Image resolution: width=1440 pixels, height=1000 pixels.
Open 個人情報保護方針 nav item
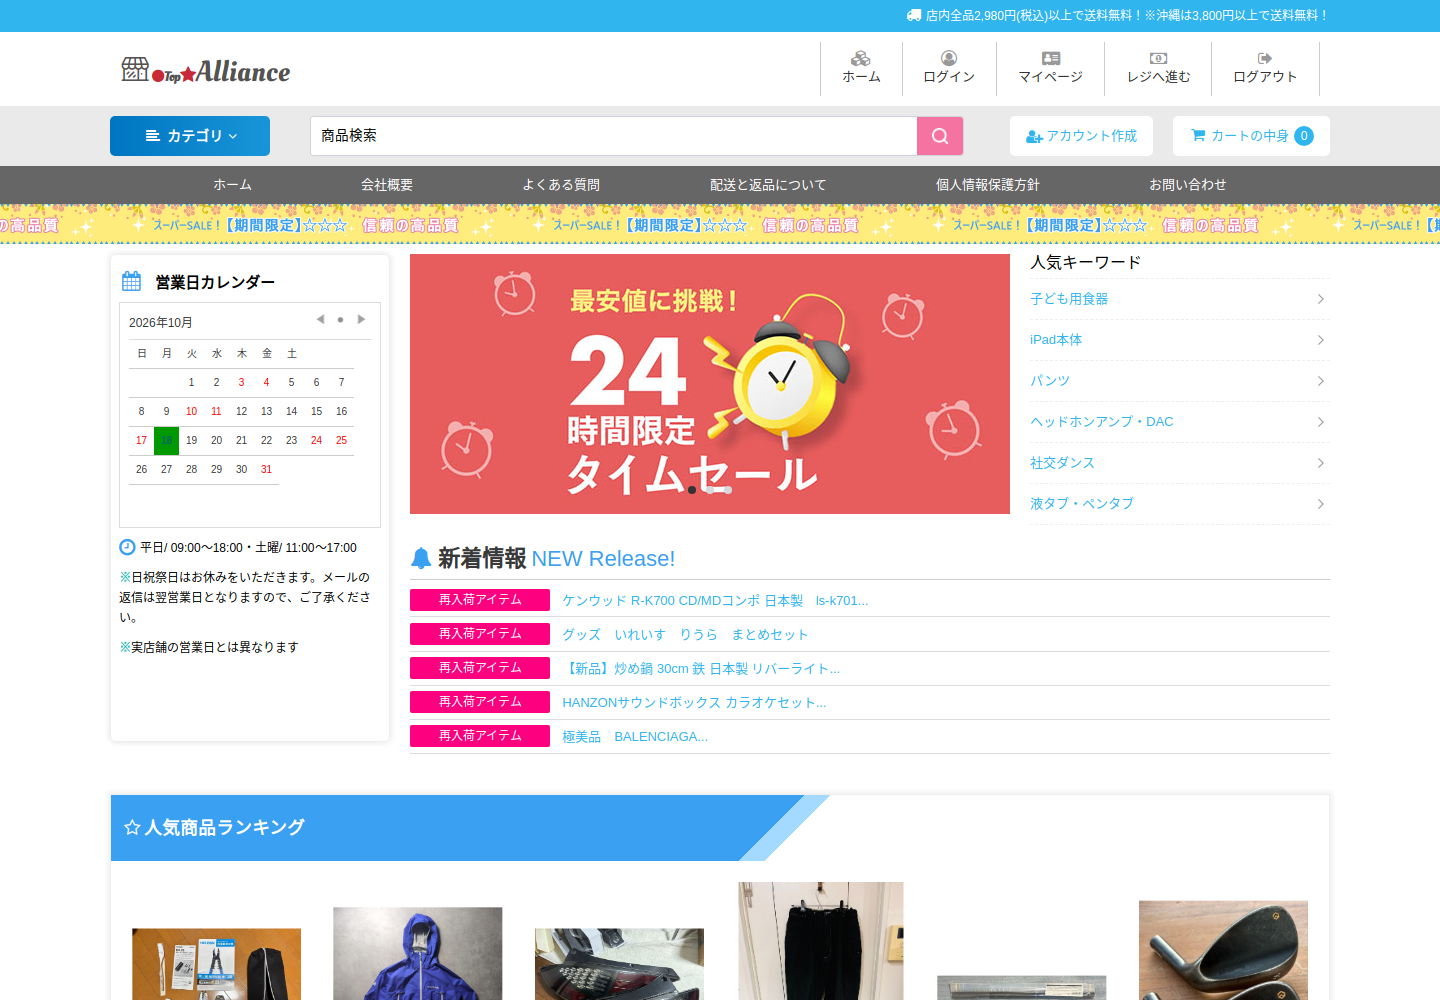click(987, 185)
